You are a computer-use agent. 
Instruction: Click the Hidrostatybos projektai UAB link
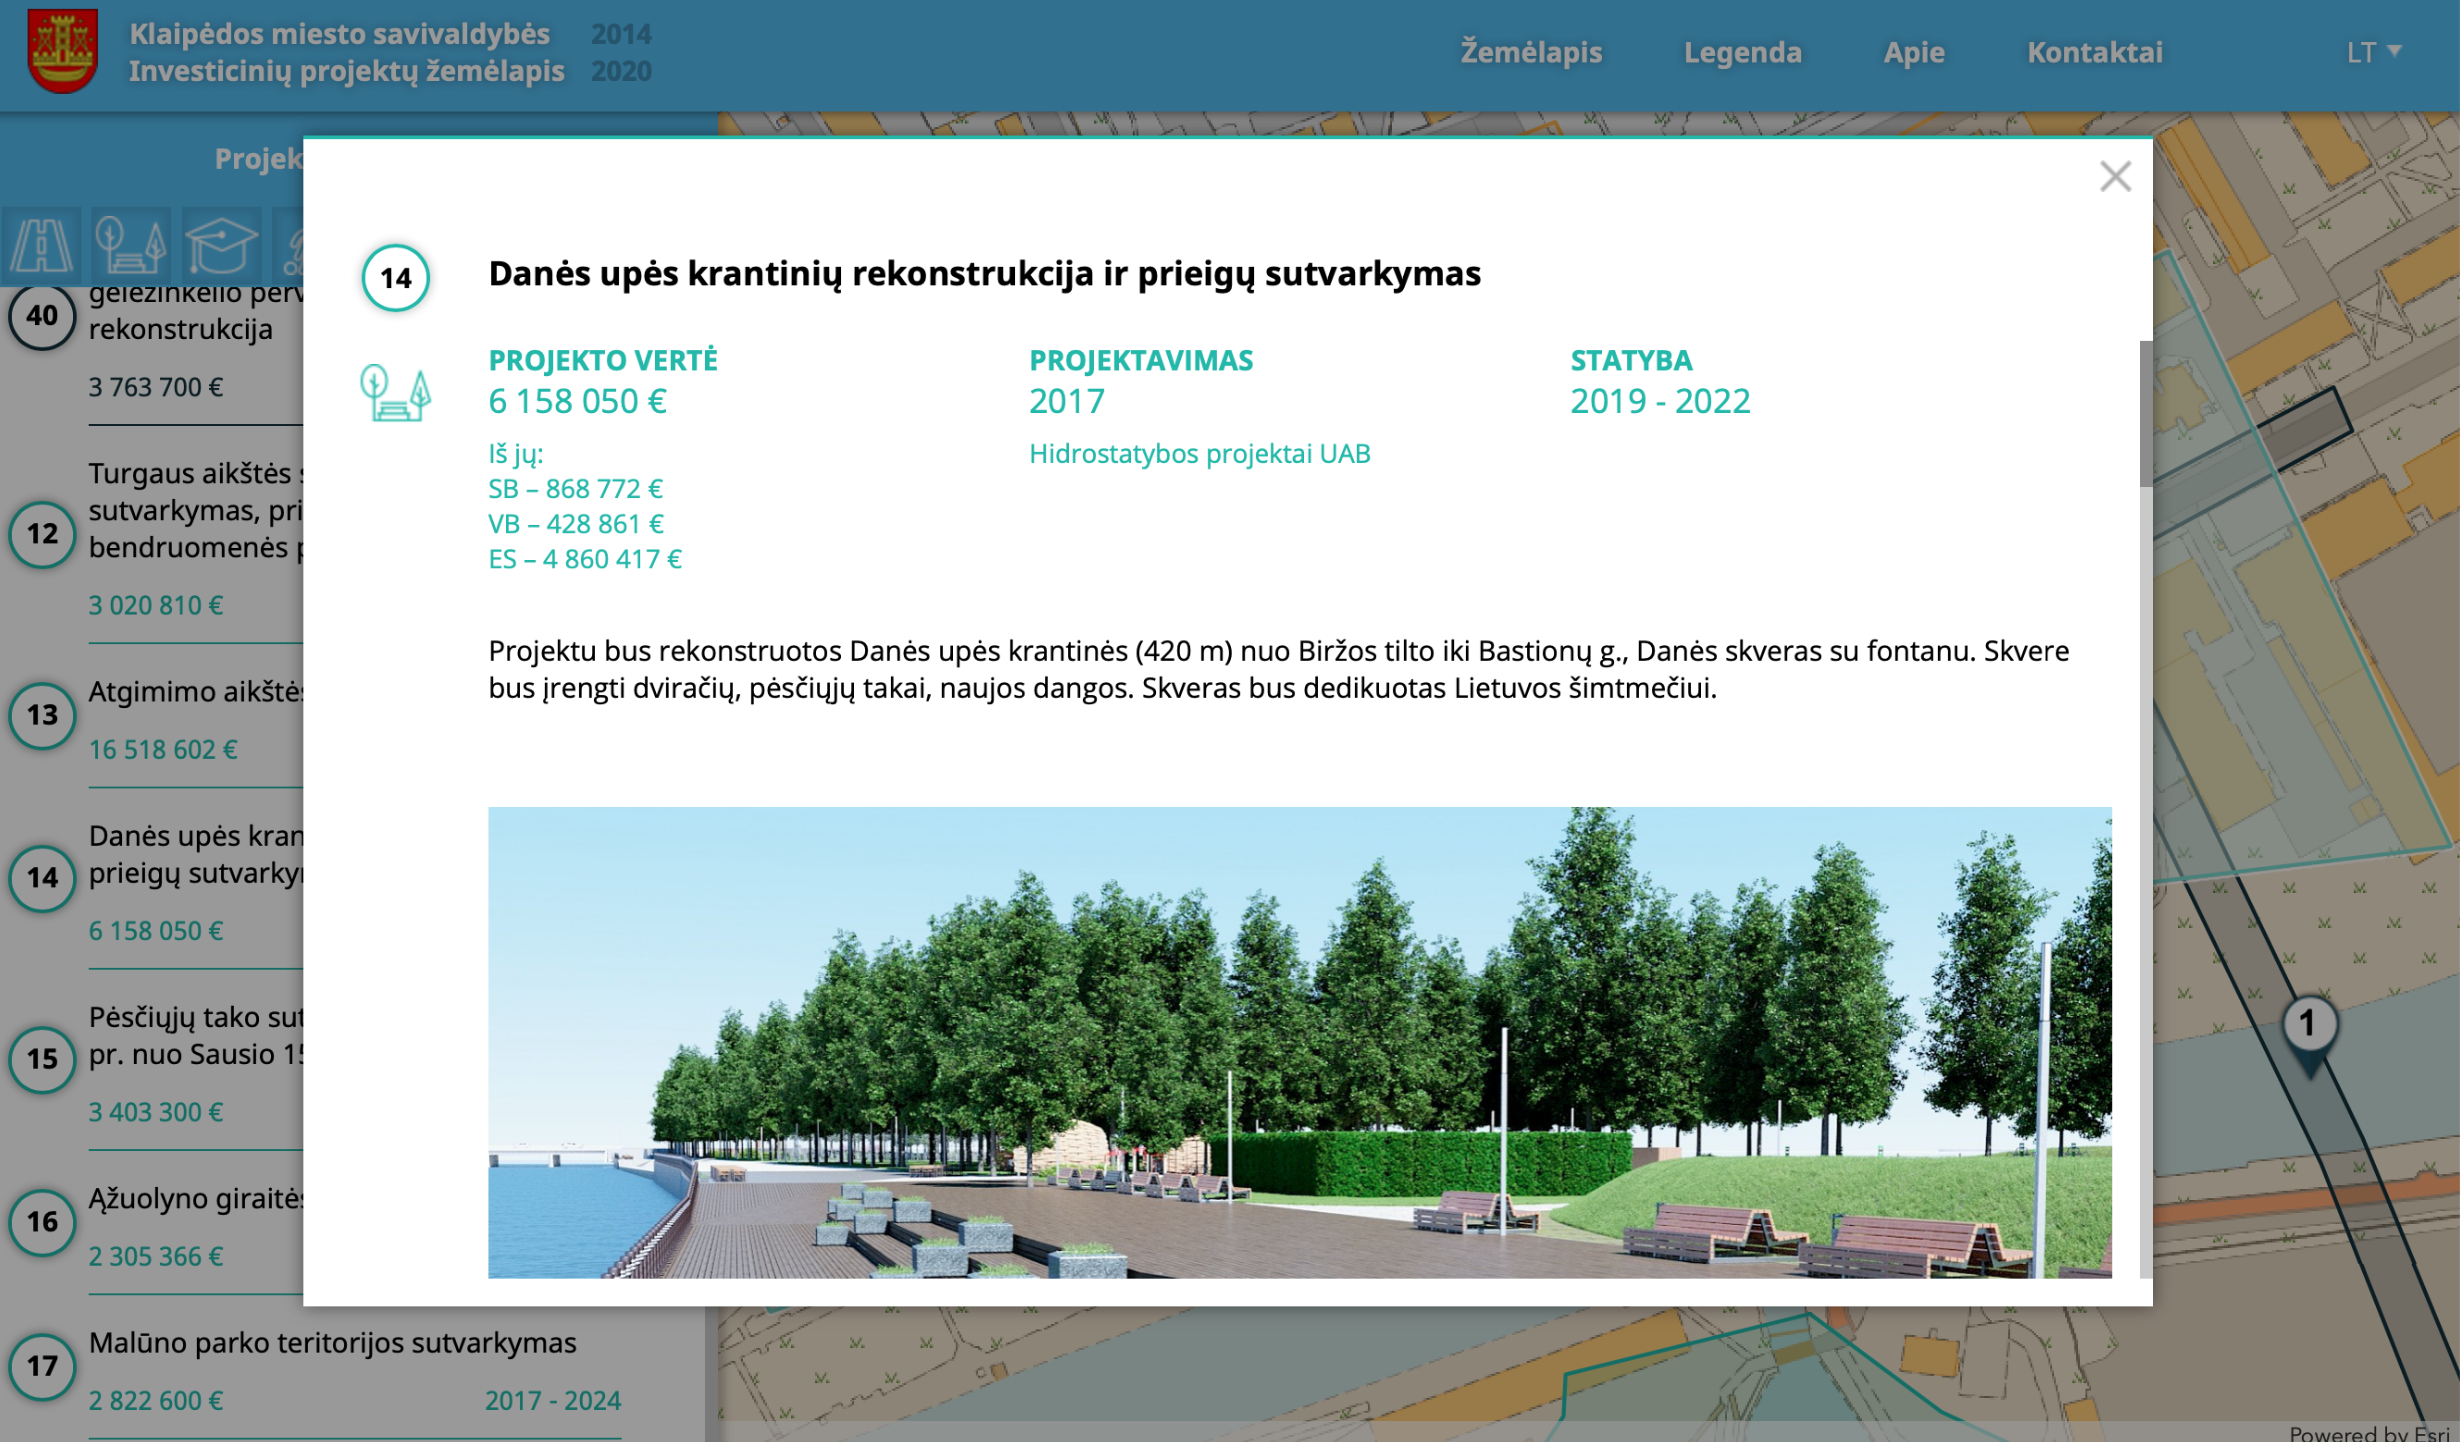click(x=1199, y=454)
